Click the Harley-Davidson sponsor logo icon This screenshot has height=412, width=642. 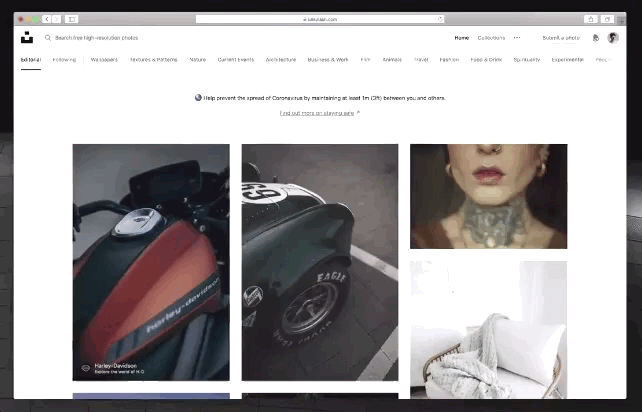click(x=86, y=368)
